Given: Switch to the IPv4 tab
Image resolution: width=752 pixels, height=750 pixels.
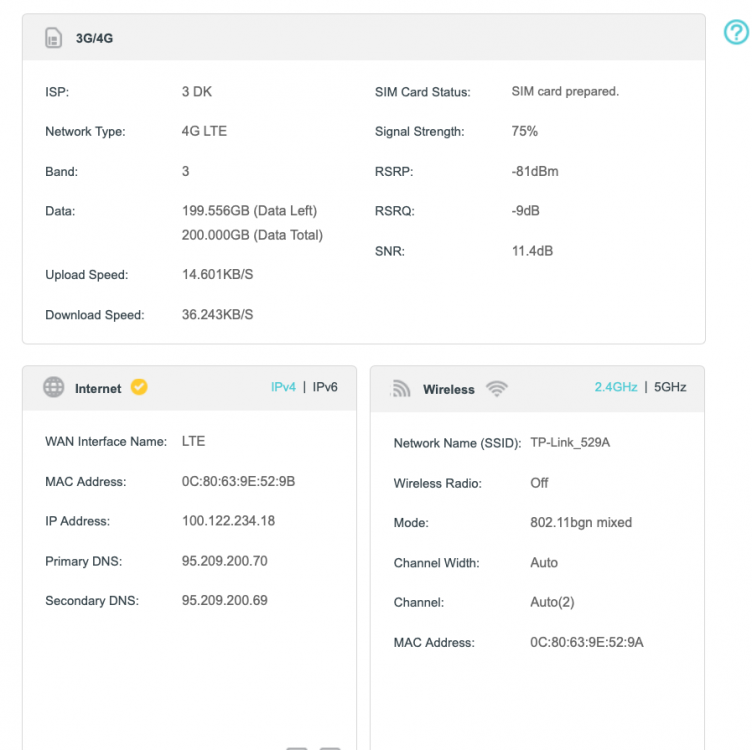Looking at the screenshot, I should (x=283, y=387).
